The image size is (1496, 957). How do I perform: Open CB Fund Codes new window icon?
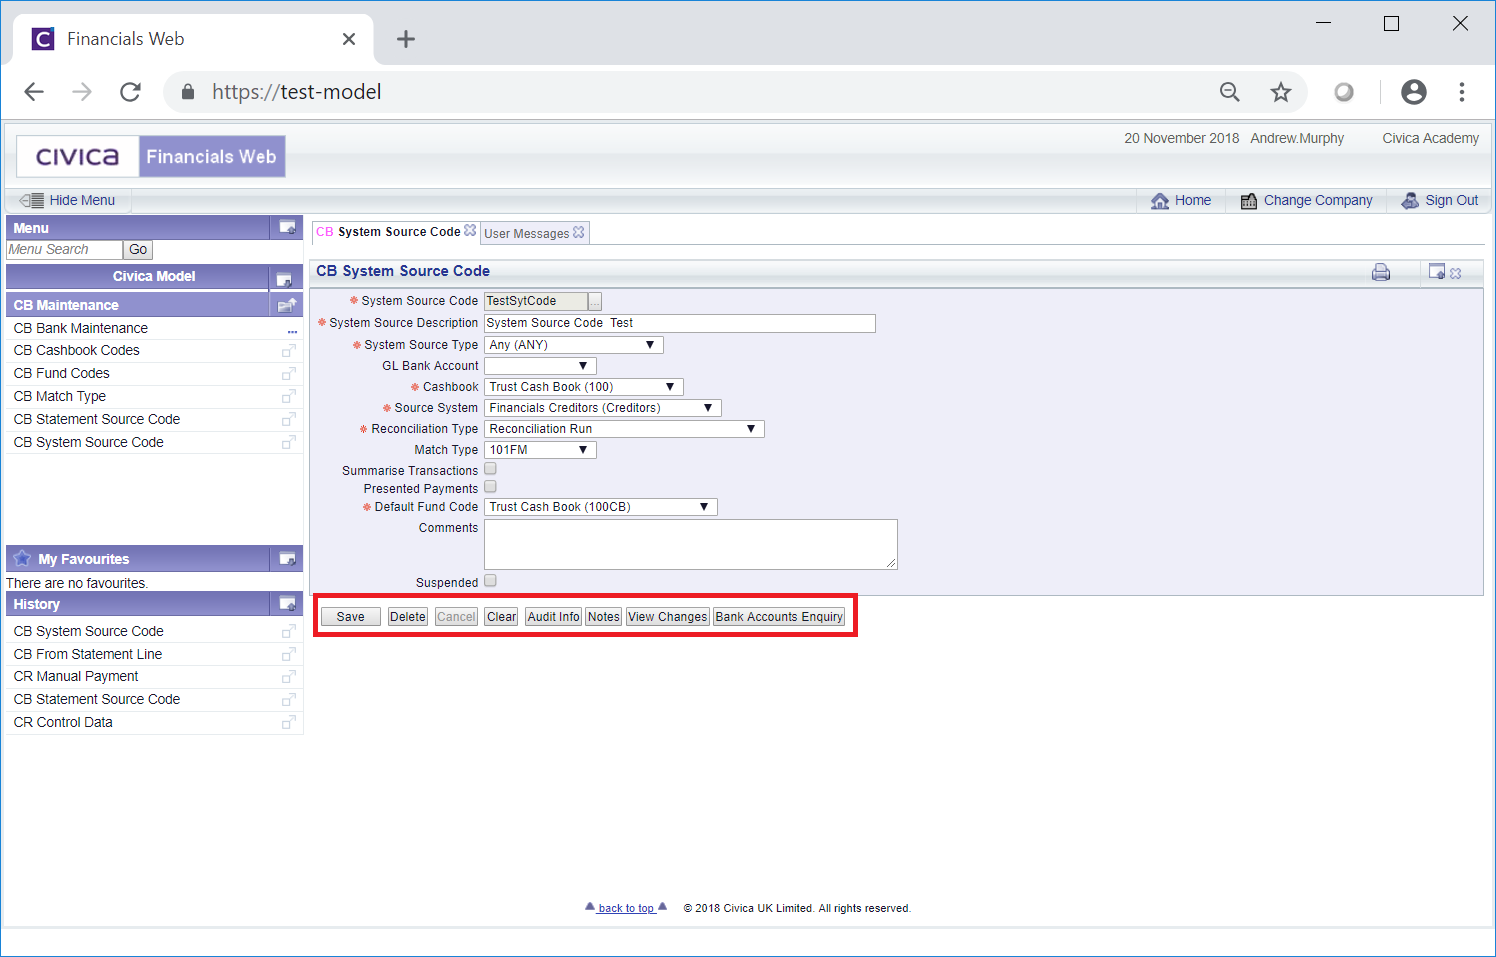(288, 374)
